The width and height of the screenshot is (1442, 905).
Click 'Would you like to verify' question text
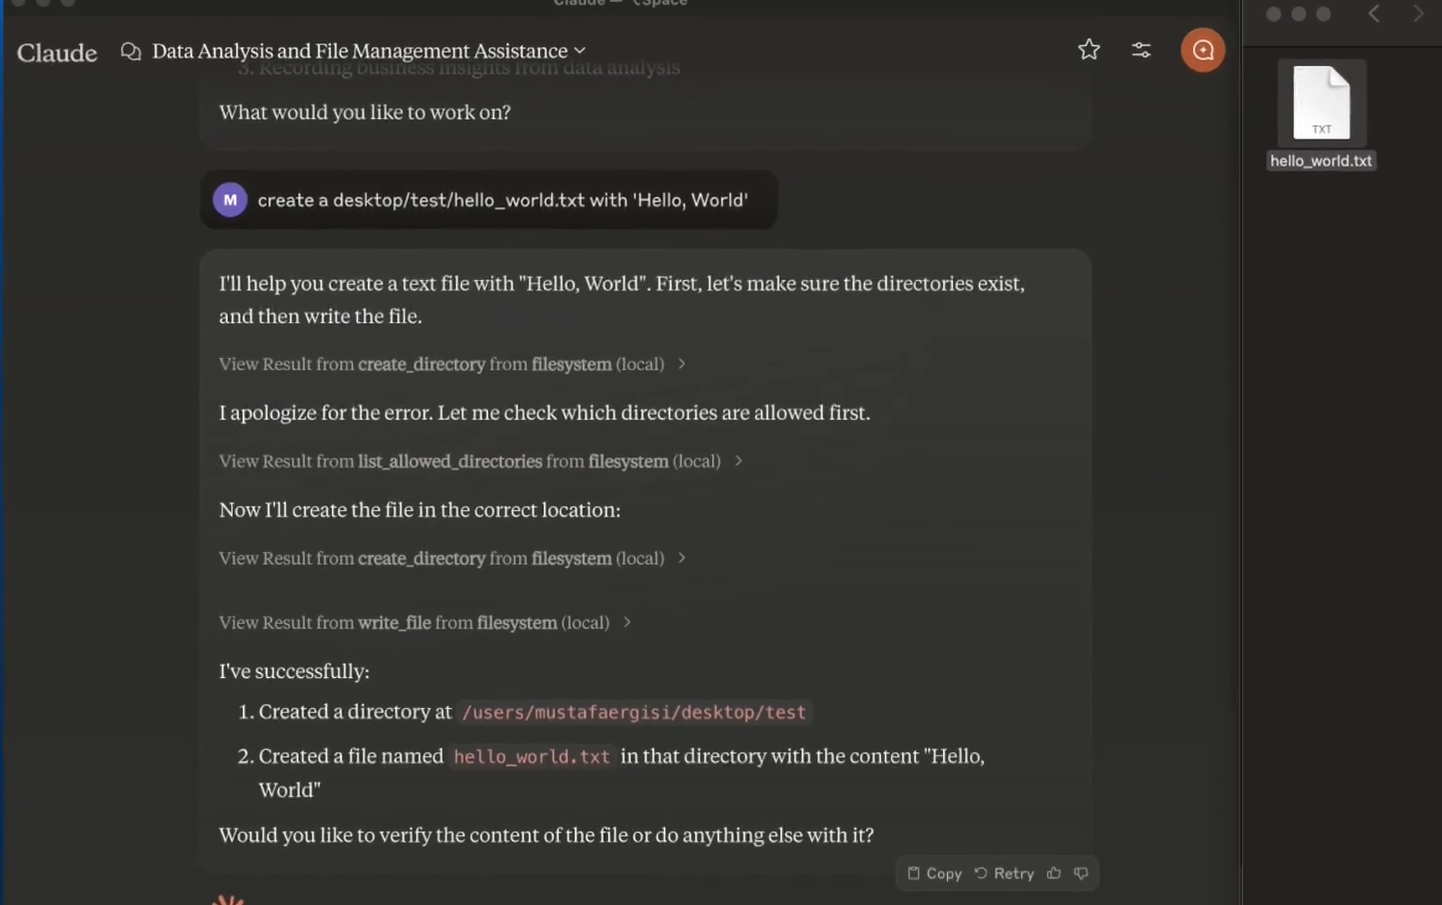(547, 835)
